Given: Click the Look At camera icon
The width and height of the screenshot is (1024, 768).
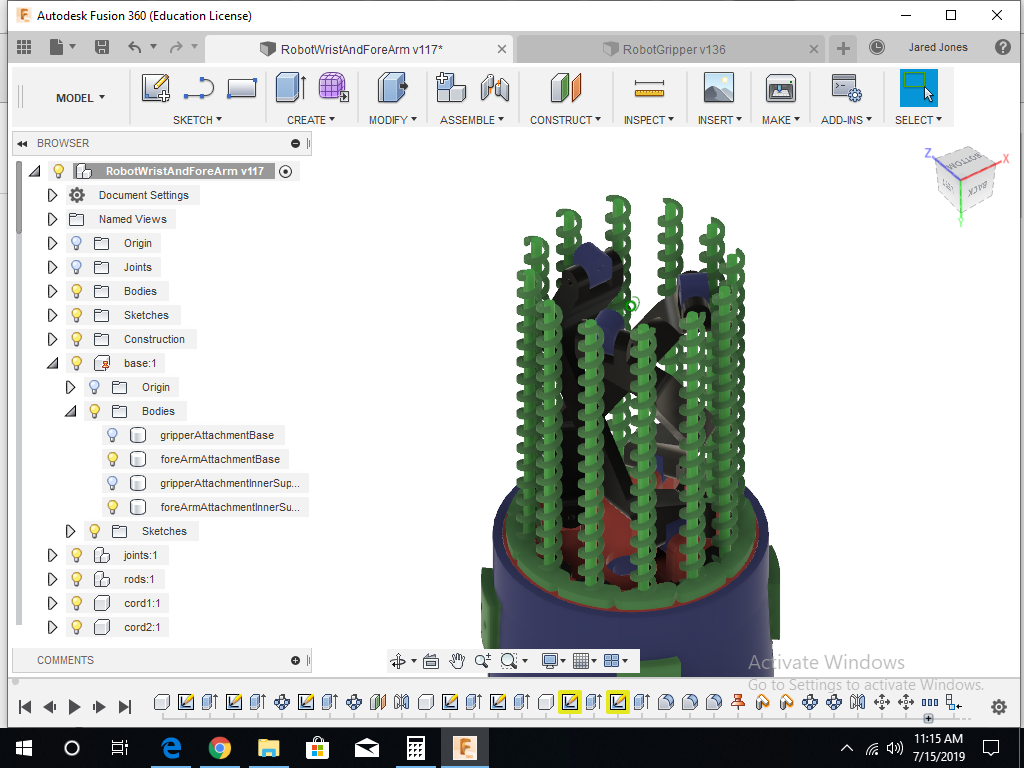Looking at the screenshot, I should tap(430, 662).
